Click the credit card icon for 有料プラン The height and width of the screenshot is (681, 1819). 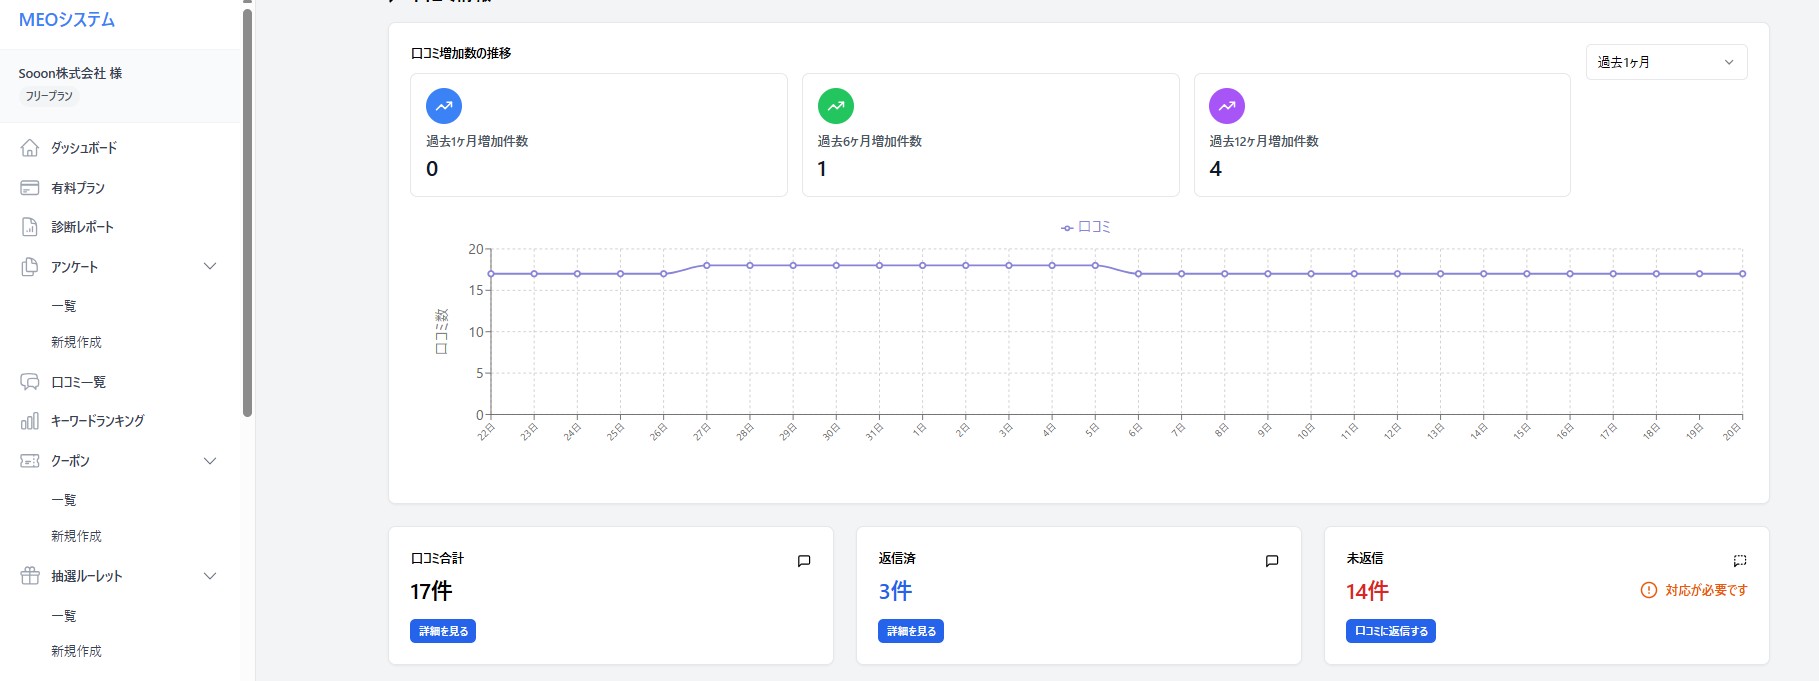[30, 188]
